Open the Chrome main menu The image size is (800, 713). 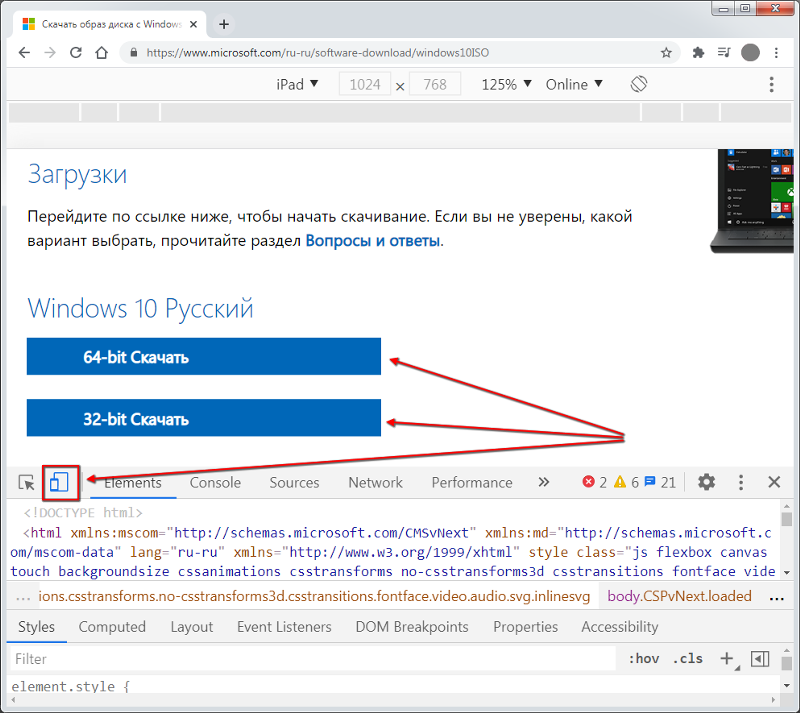click(776, 53)
